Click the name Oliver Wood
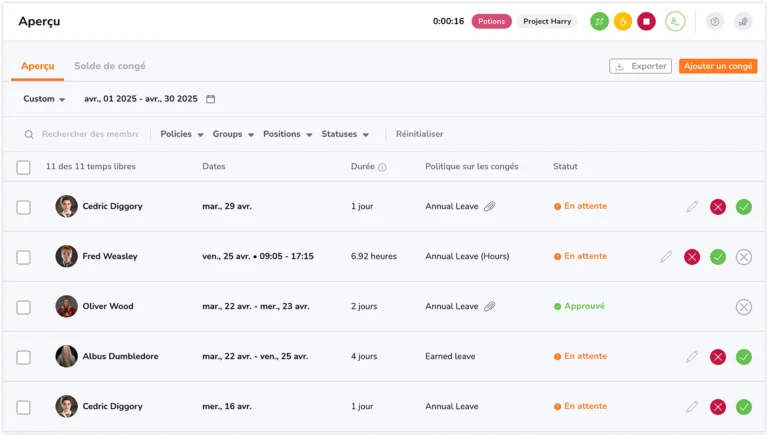Screen dimensions: 768x436 pos(108,307)
